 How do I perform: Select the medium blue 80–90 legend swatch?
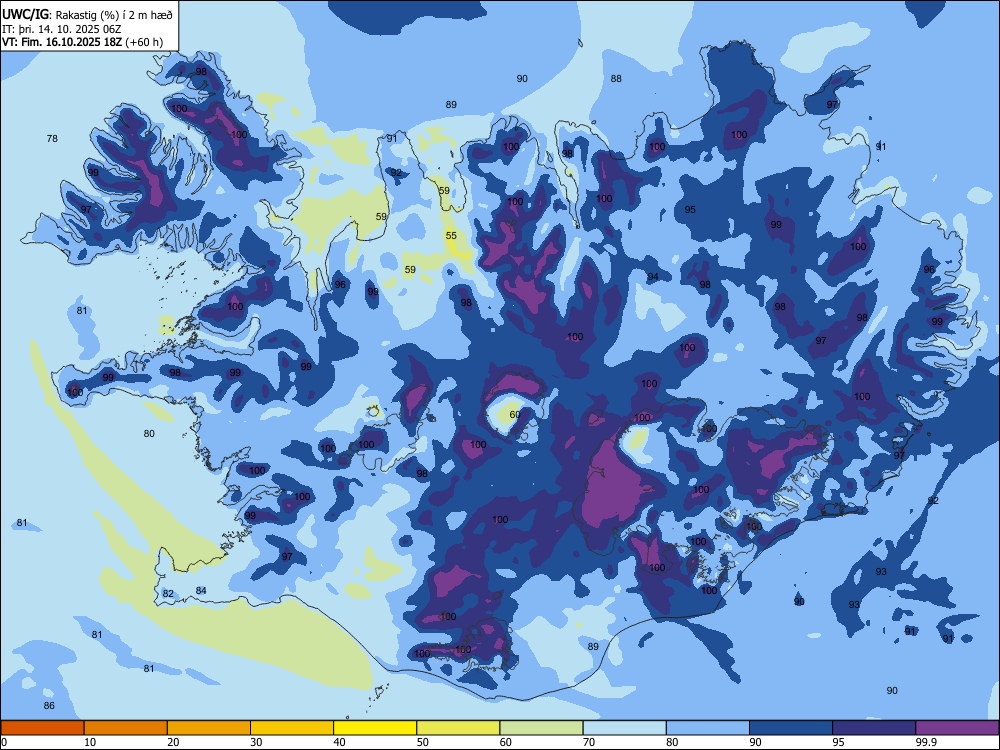(708, 728)
